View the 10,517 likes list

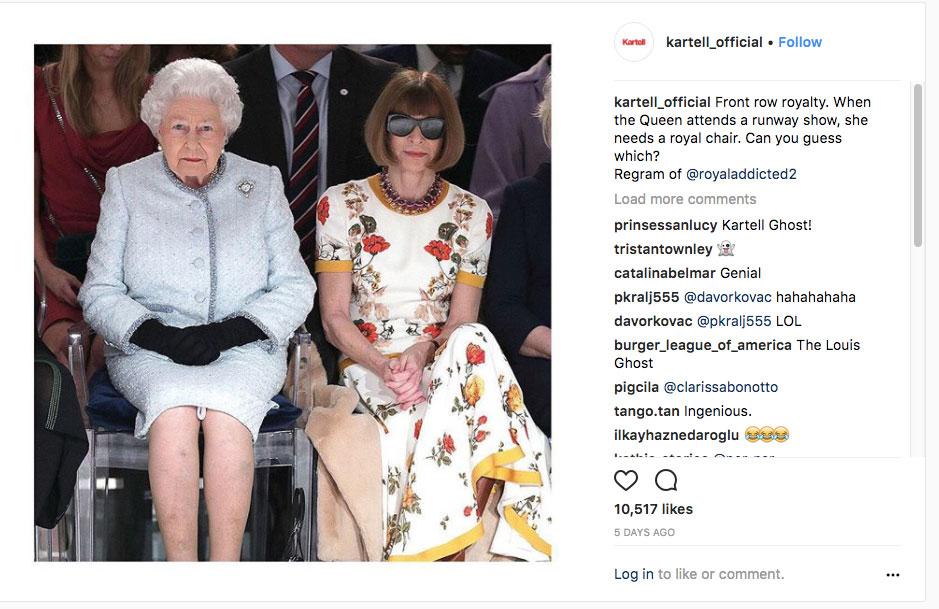click(653, 509)
